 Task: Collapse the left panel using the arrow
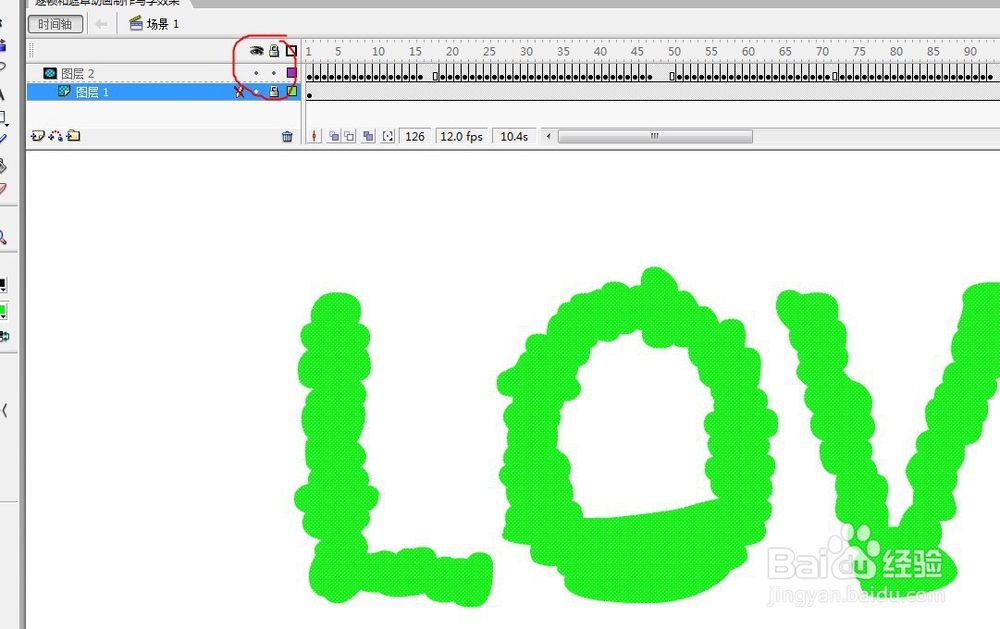click(4, 410)
